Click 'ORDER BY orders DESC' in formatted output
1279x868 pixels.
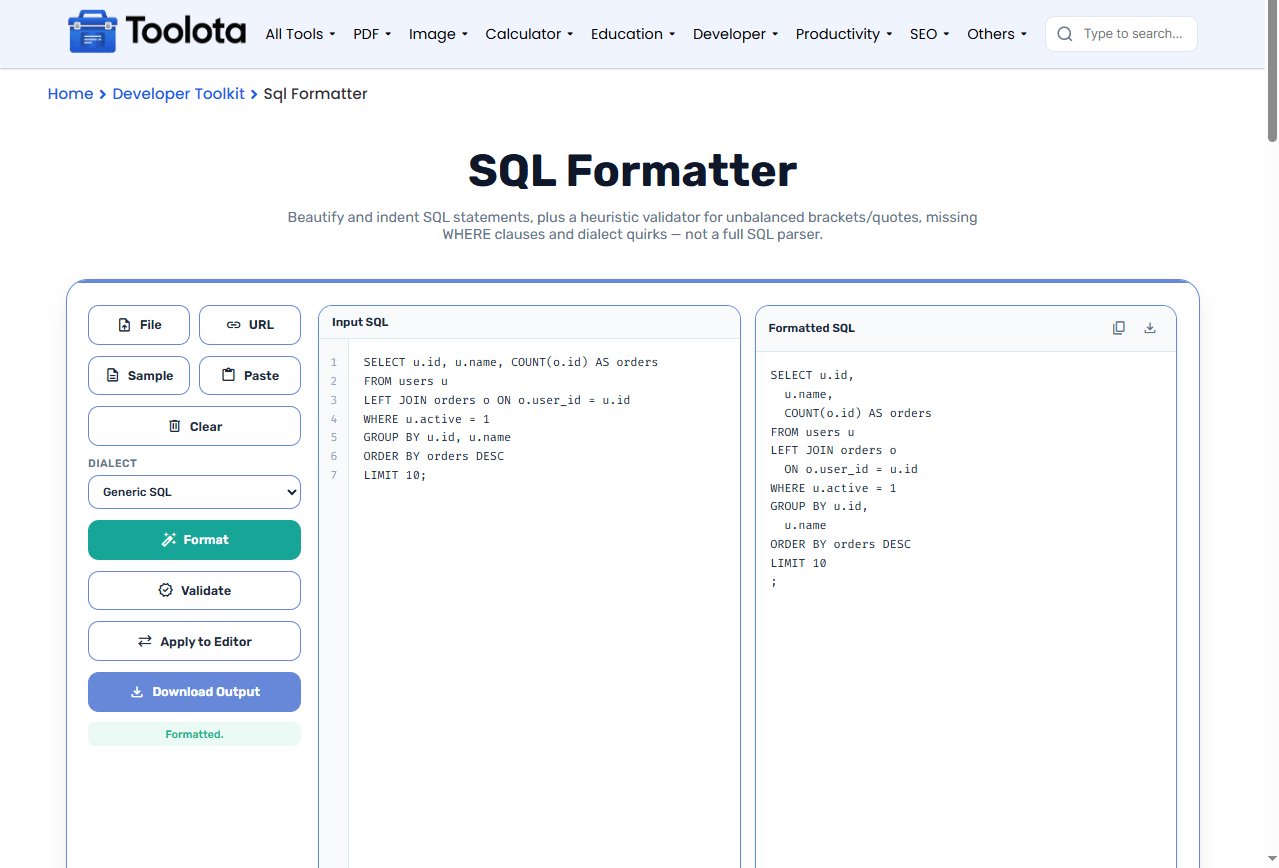pyautogui.click(x=841, y=544)
